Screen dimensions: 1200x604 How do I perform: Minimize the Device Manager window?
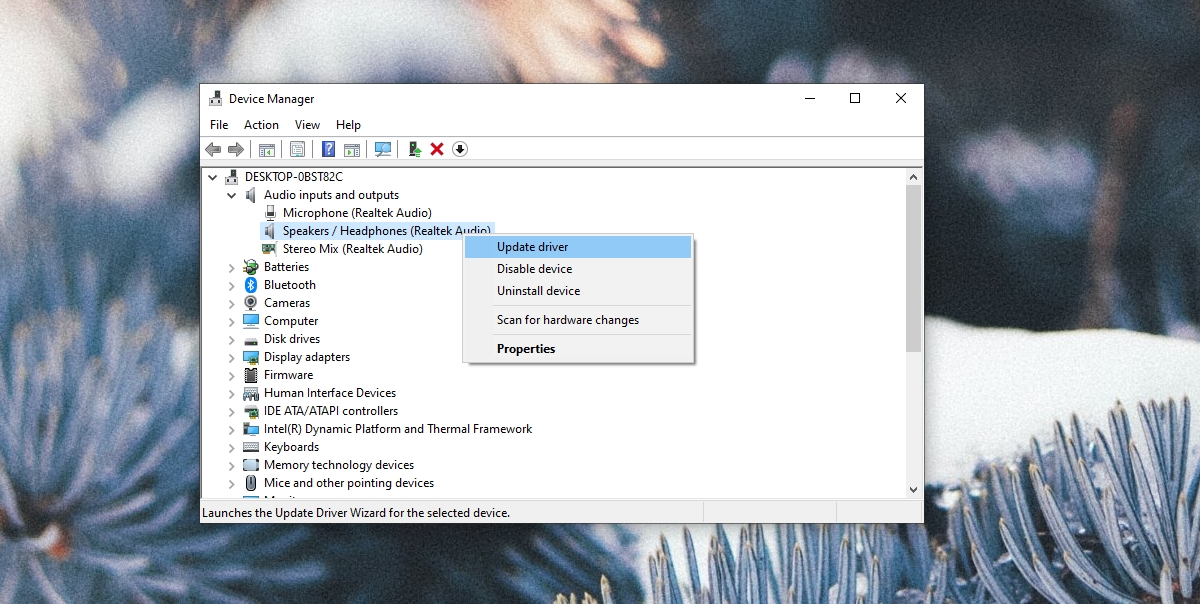tap(809, 98)
